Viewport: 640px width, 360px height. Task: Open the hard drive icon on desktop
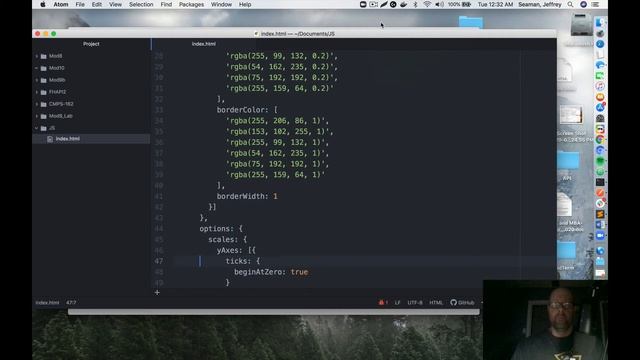(581, 25)
